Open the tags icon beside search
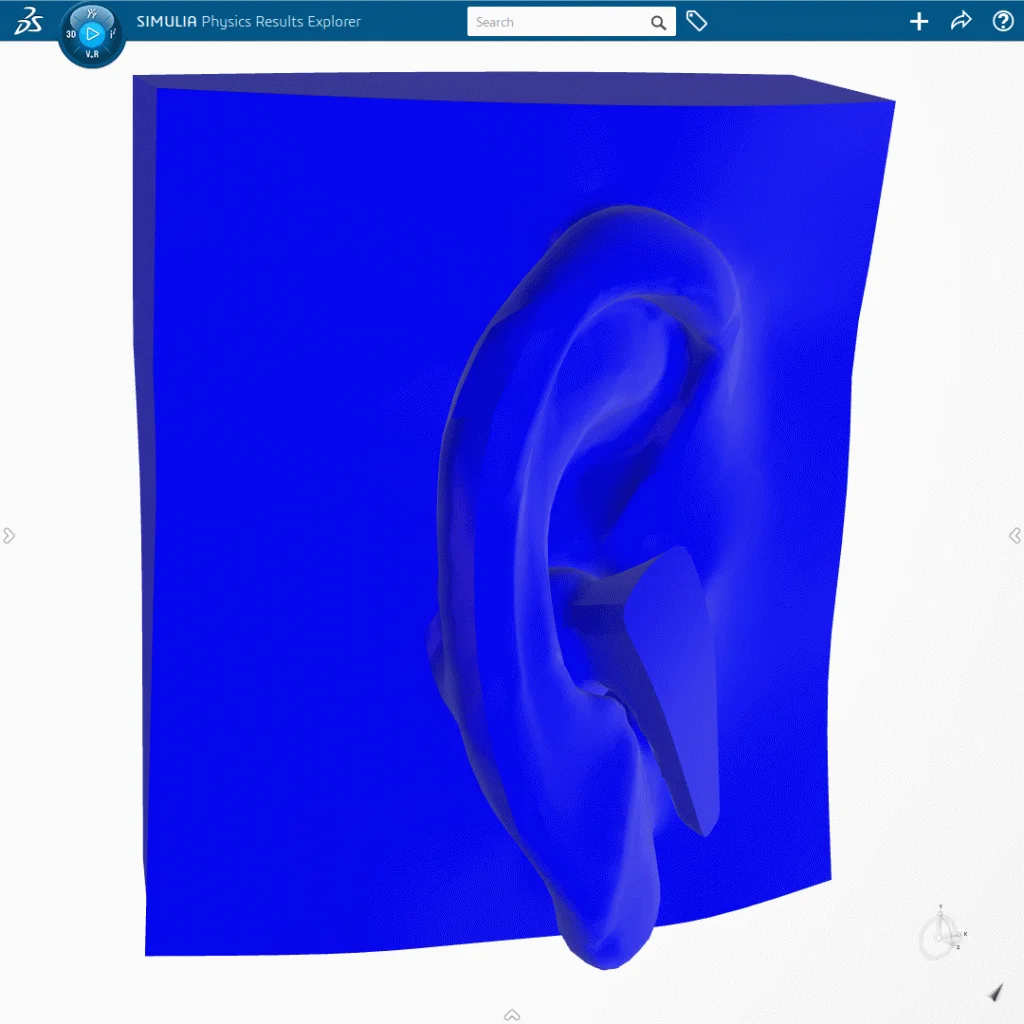Viewport: 1024px width, 1024px height. (696, 22)
